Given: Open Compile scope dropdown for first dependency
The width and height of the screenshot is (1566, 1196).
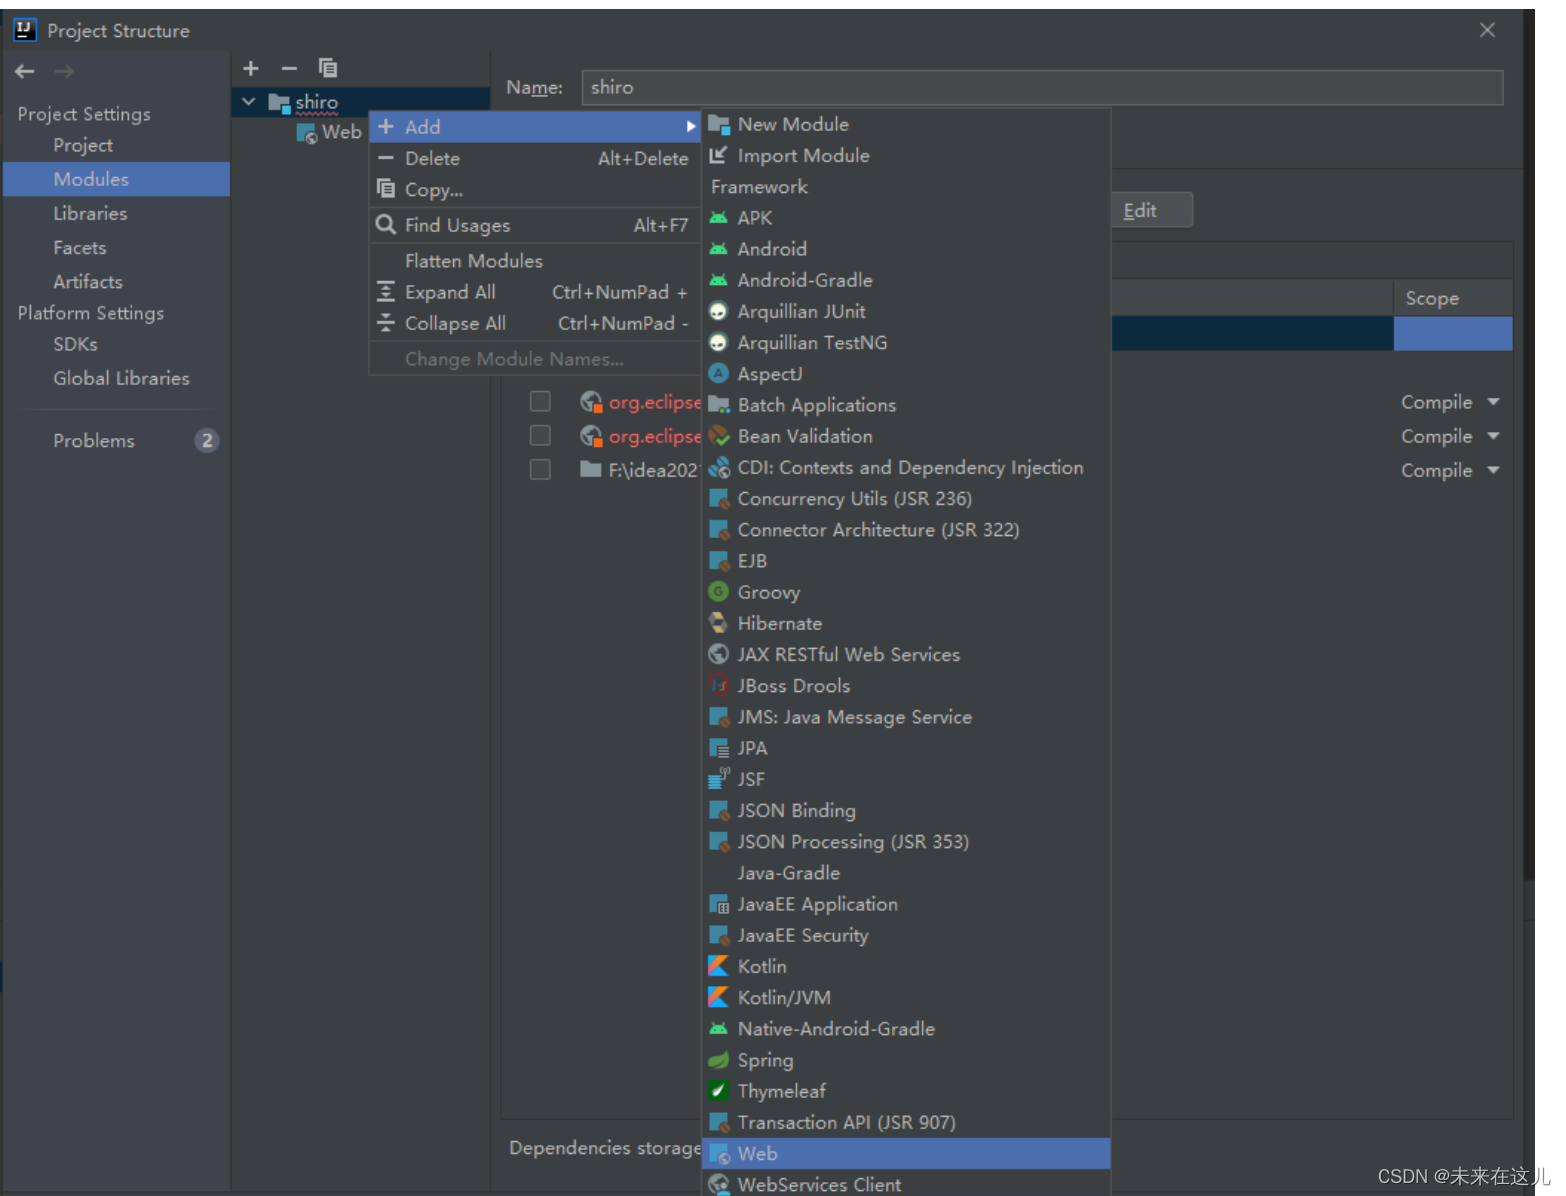Looking at the screenshot, I should [1493, 402].
